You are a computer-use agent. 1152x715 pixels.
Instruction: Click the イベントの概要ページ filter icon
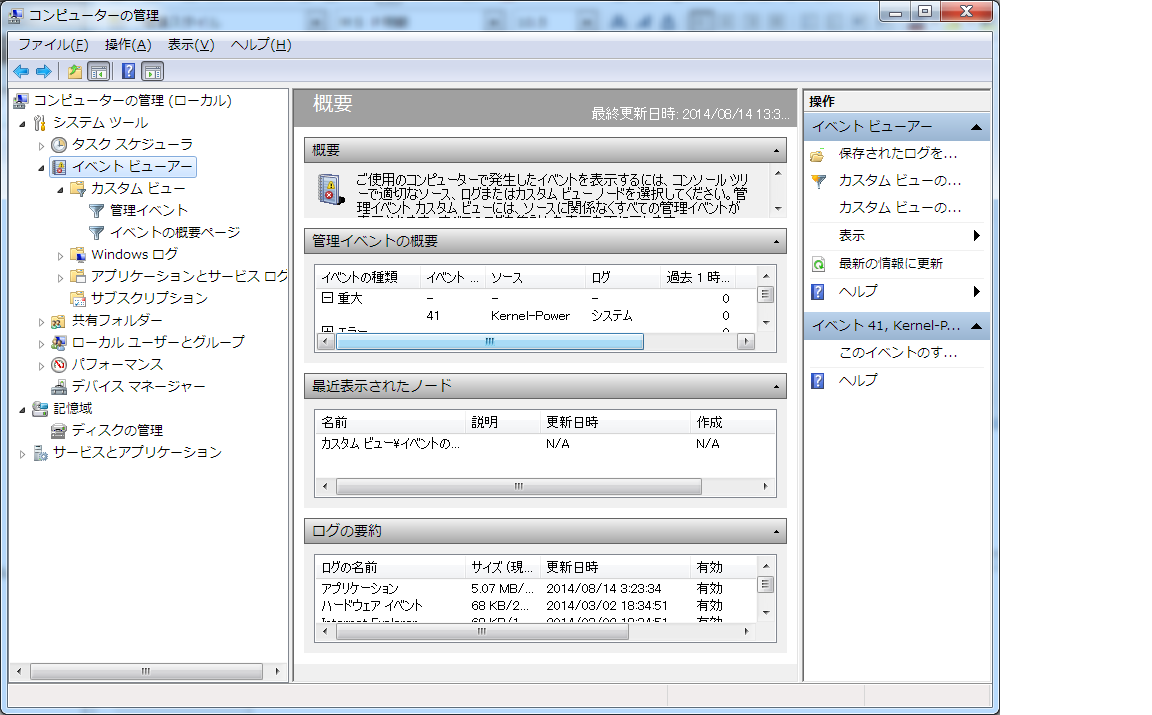click(96, 233)
